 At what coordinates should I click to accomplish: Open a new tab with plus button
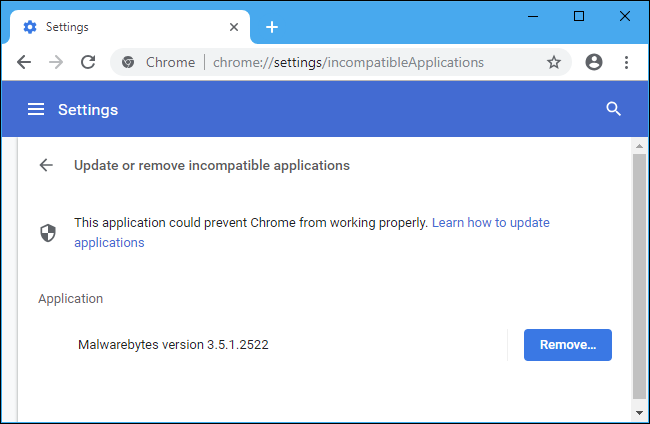[272, 27]
